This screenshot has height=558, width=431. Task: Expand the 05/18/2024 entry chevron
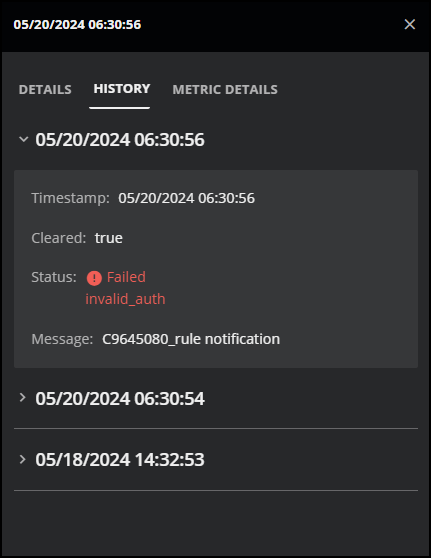[x=23, y=459]
